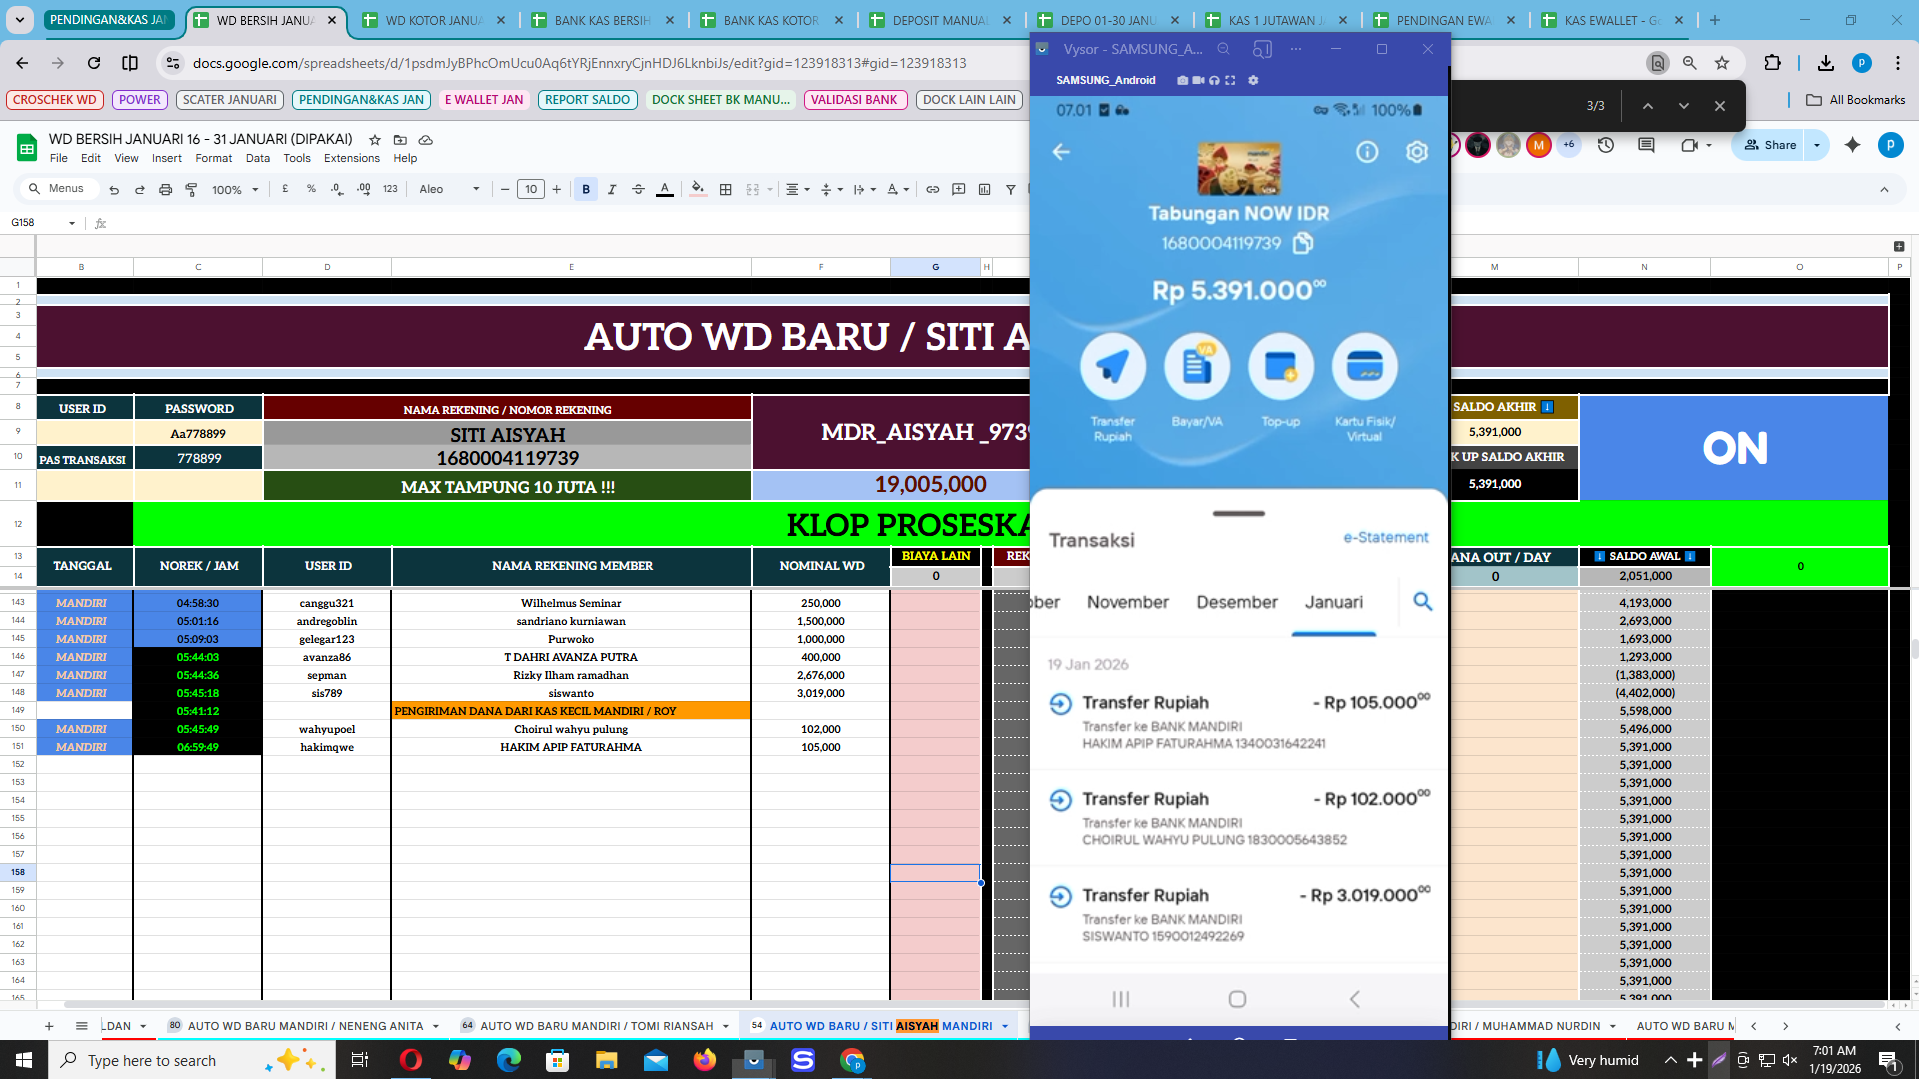Viewport: 1919px width, 1079px height.
Task: Click the font size input field
Action: 531,189
